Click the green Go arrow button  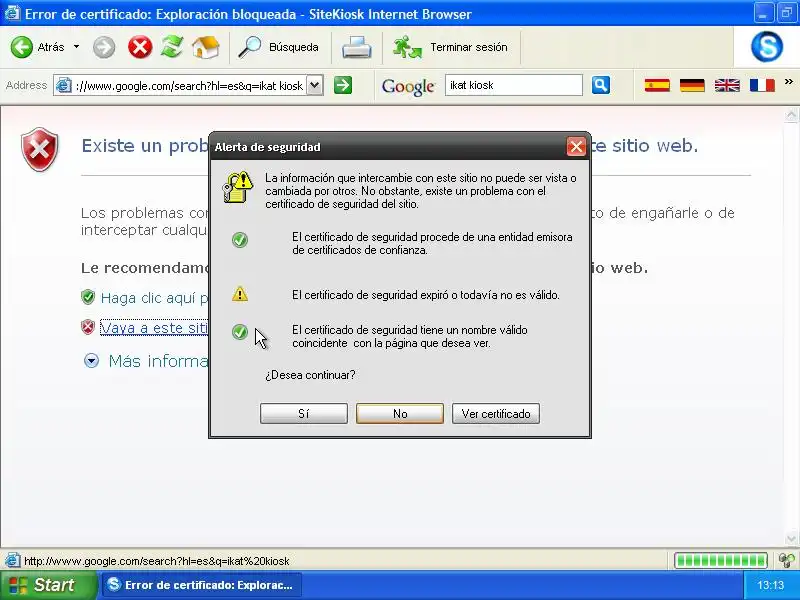point(343,85)
